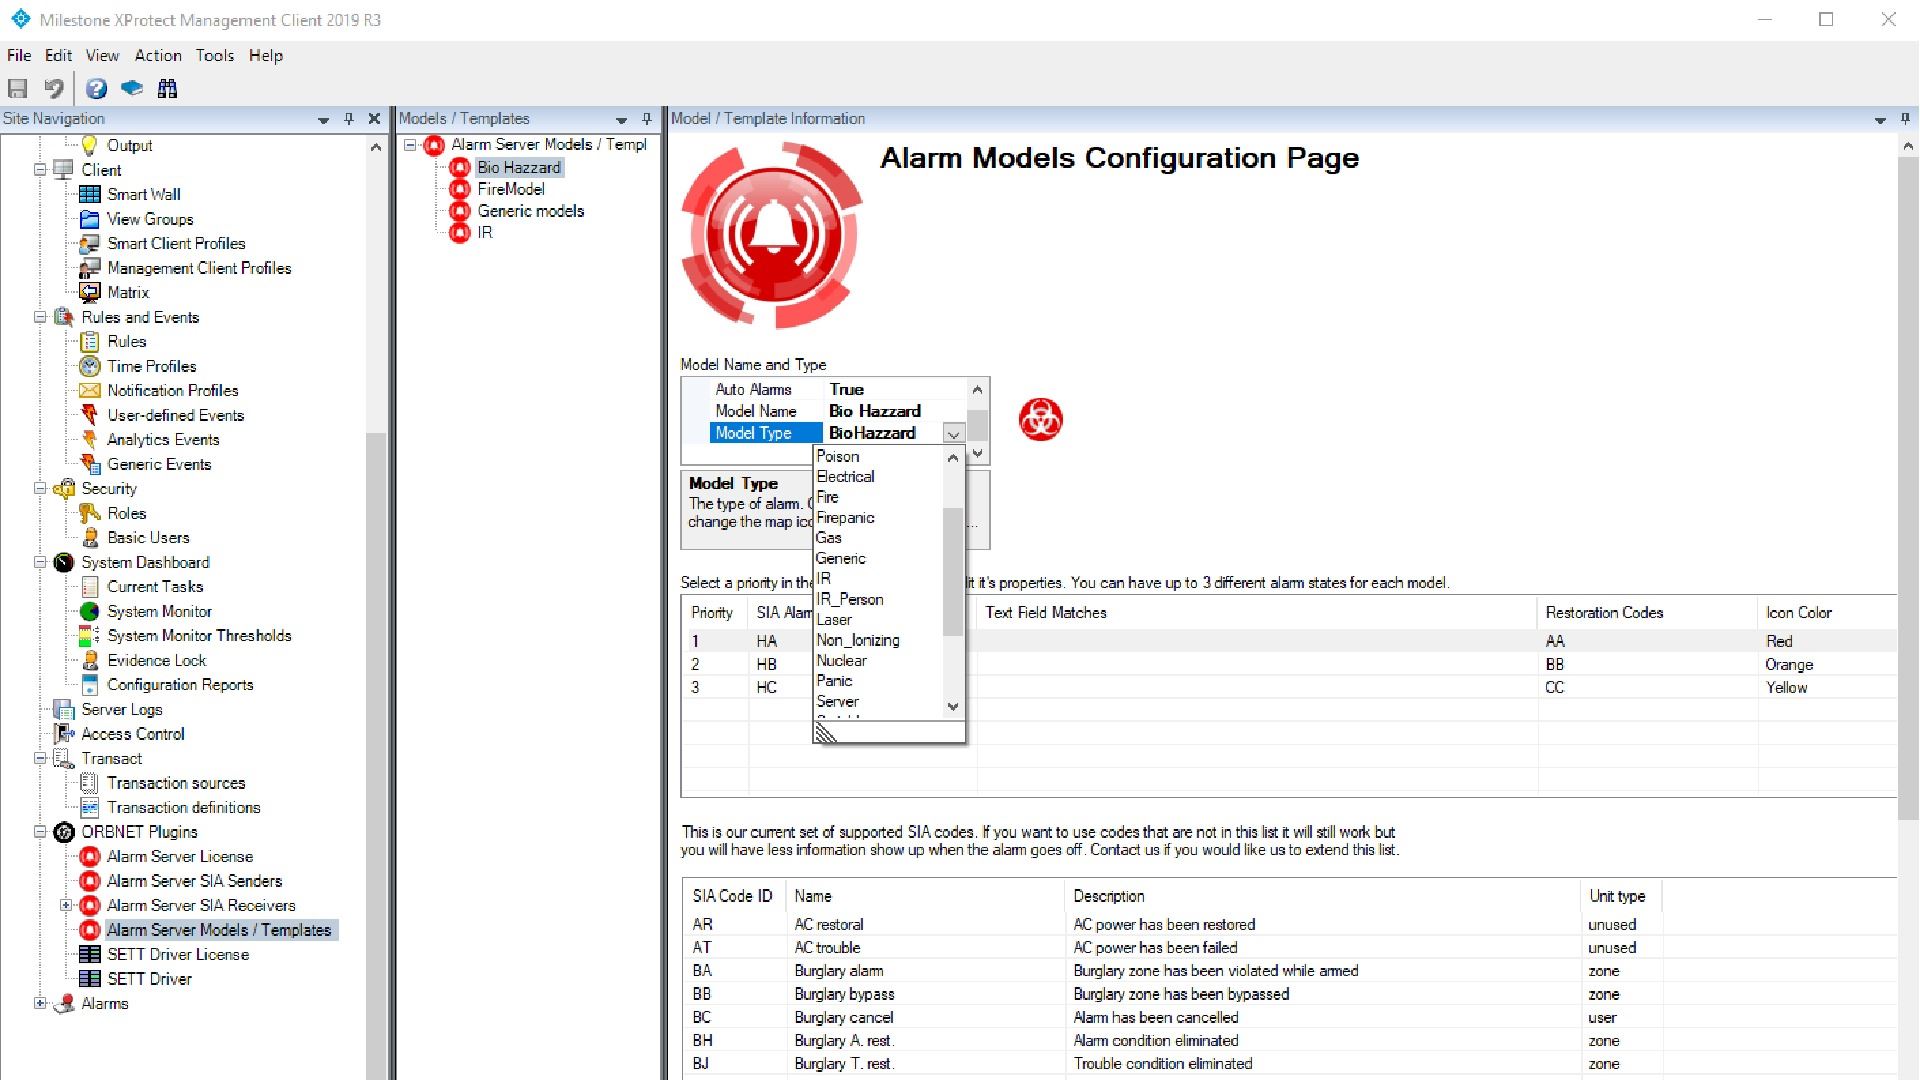Select Generic models in templates tree
The height and width of the screenshot is (1080, 1920).
(x=531, y=211)
